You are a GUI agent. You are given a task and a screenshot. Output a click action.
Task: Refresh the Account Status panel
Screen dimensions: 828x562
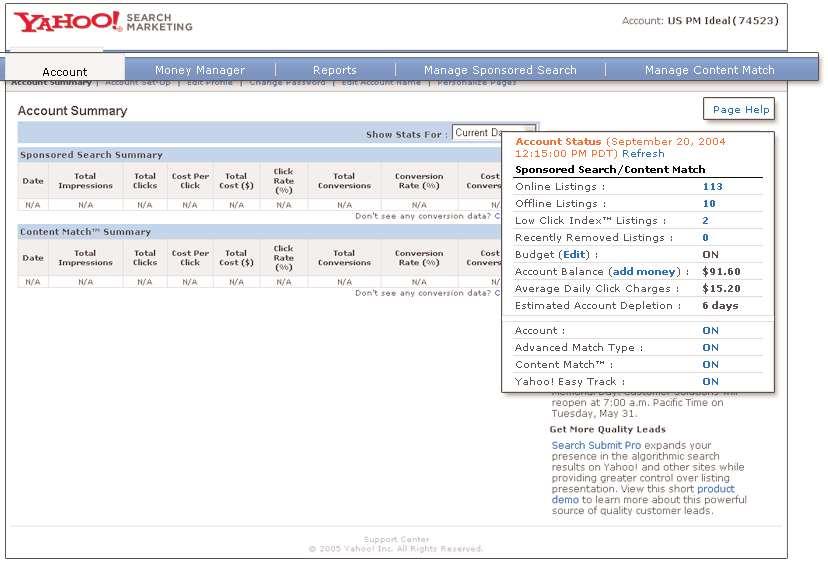coord(642,154)
